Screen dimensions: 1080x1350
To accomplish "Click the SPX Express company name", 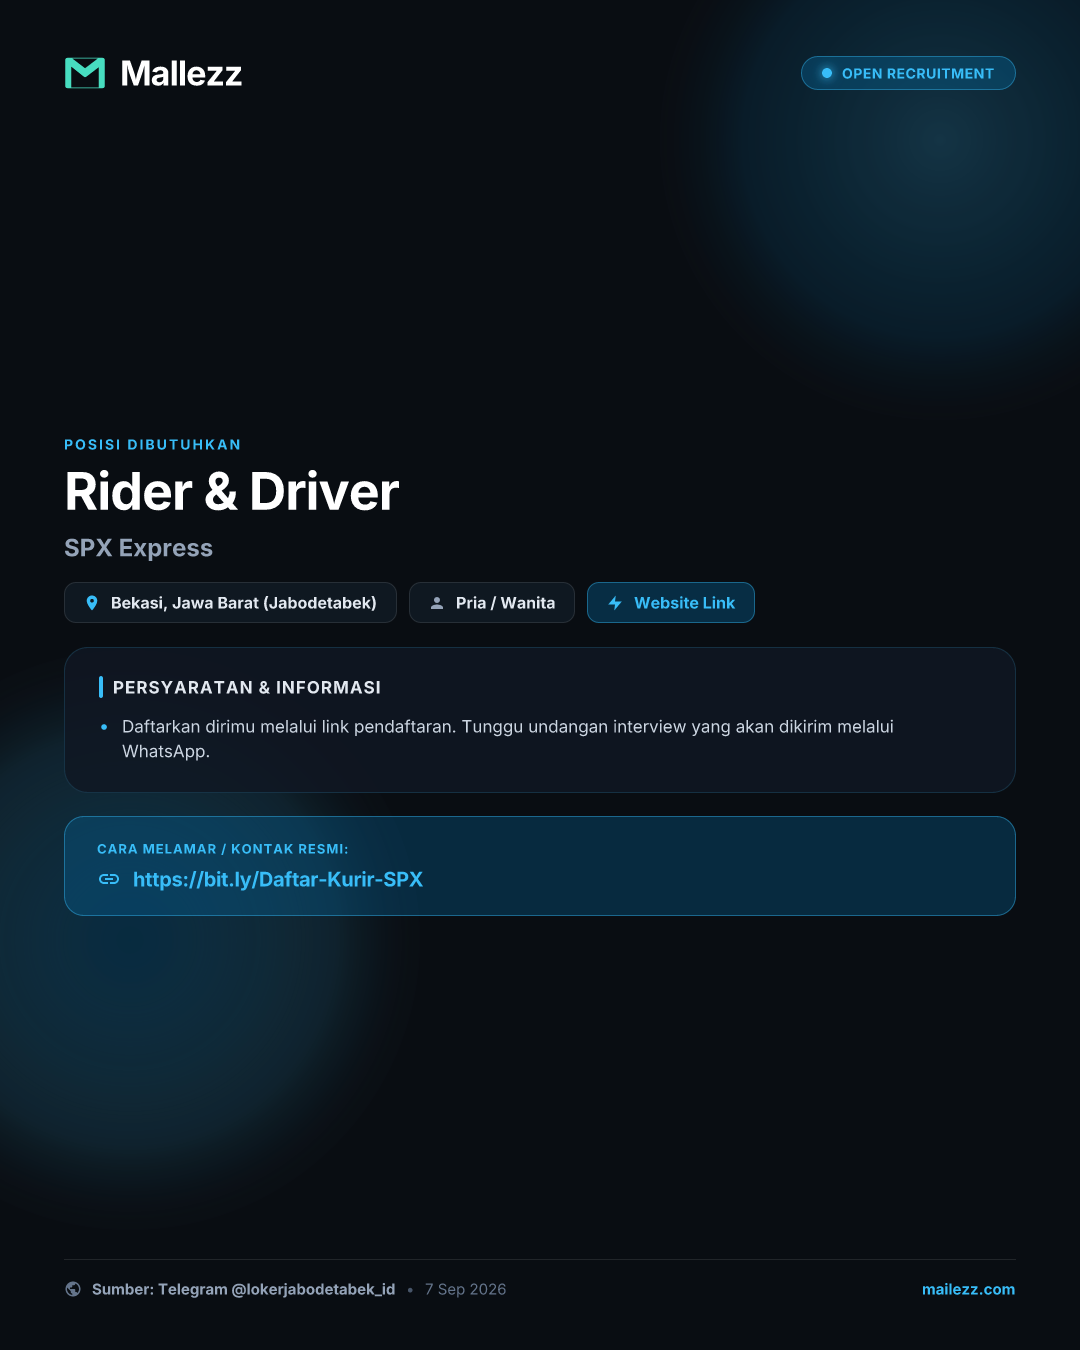I will click(139, 548).
